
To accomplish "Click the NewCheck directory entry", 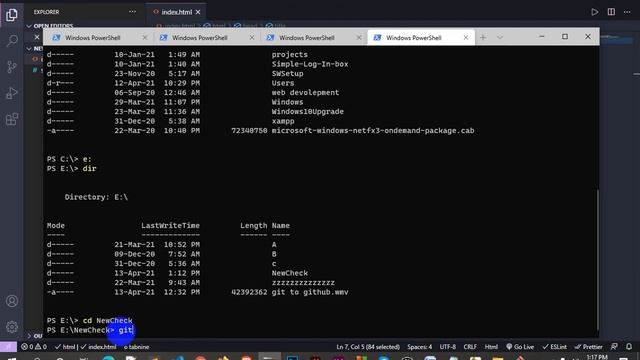I will click(290, 273).
